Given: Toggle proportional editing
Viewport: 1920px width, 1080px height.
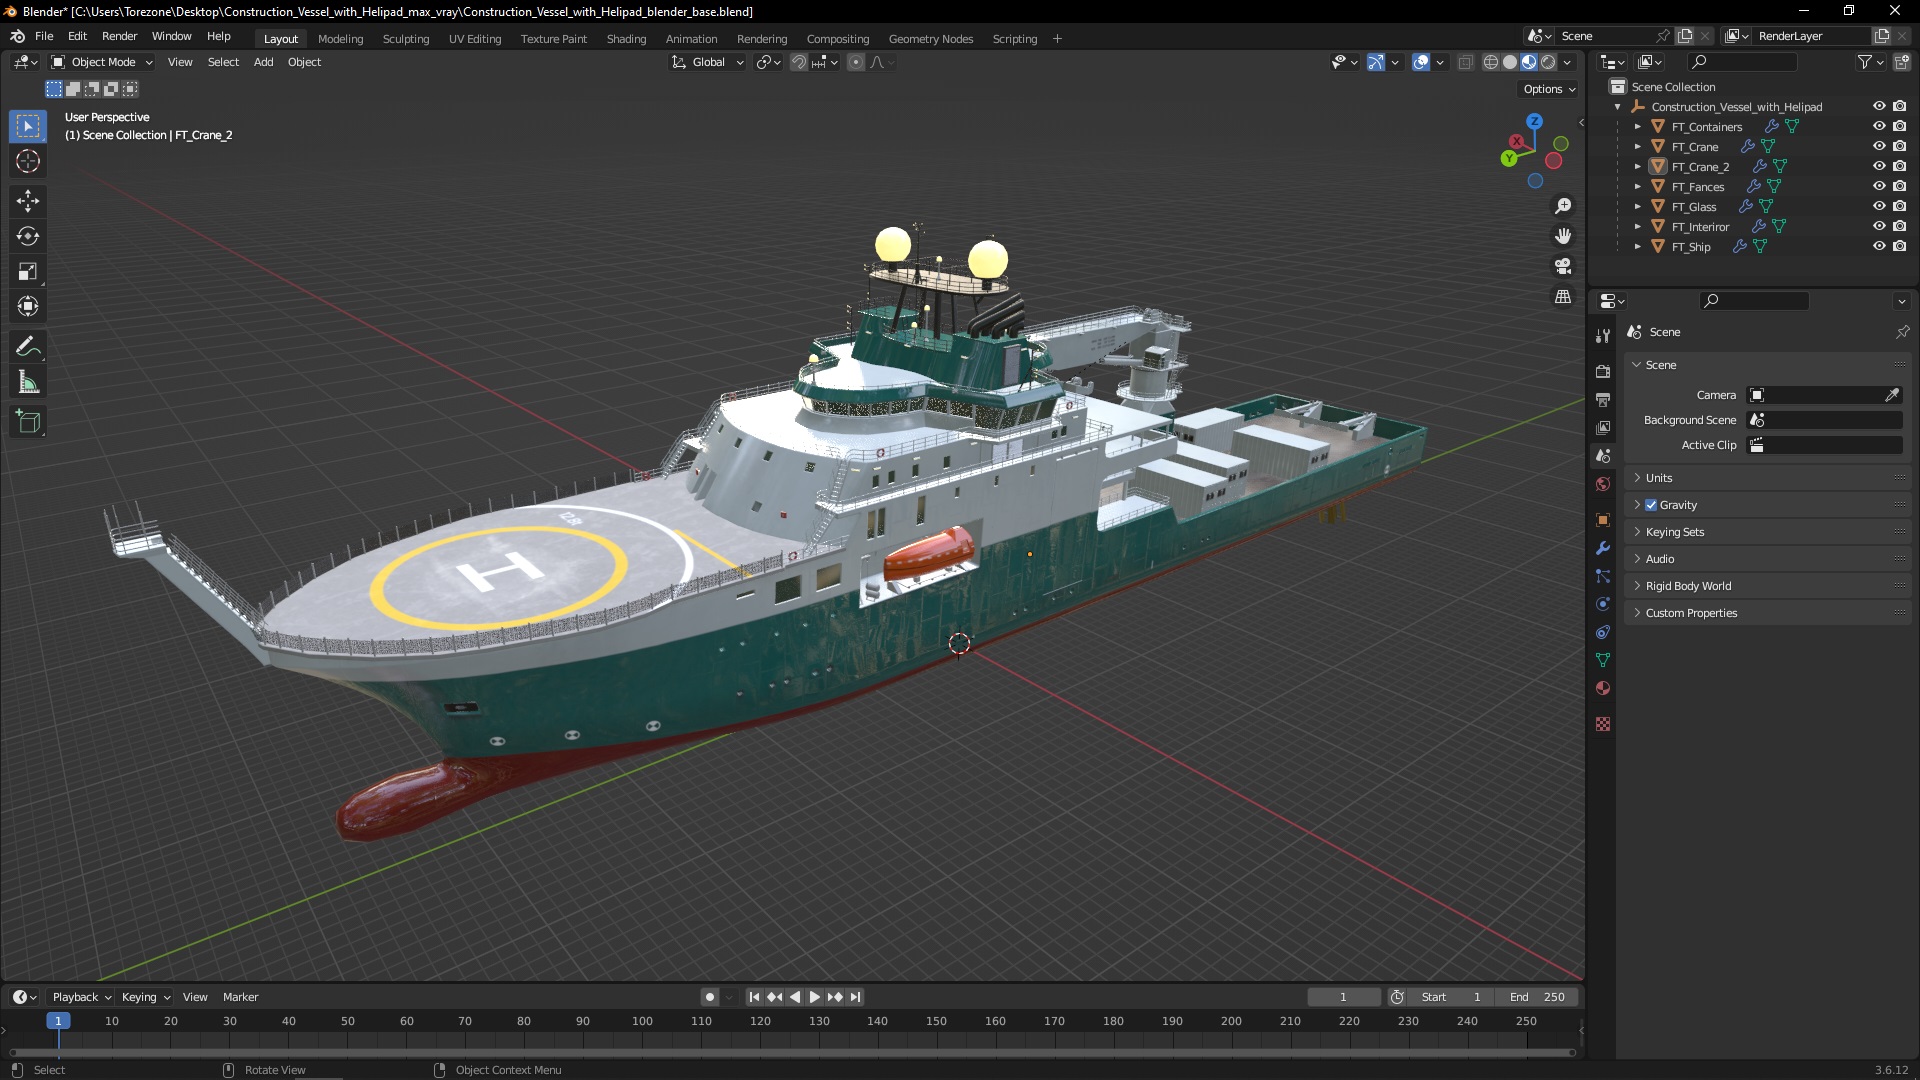Looking at the screenshot, I should click(x=856, y=62).
